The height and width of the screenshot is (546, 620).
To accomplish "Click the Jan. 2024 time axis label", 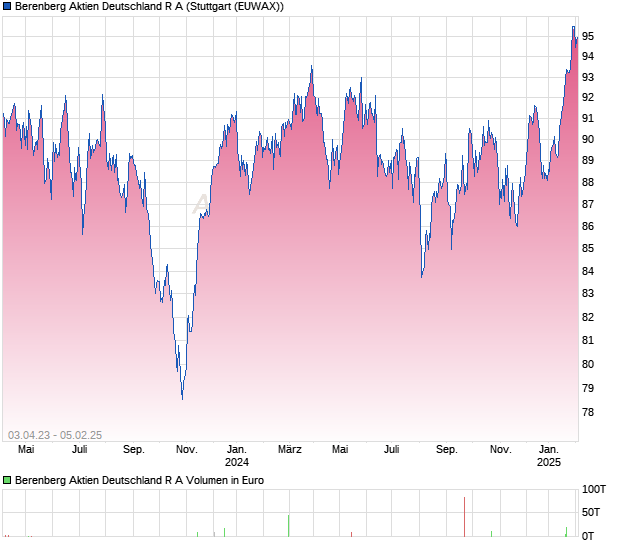I will click(237, 455).
